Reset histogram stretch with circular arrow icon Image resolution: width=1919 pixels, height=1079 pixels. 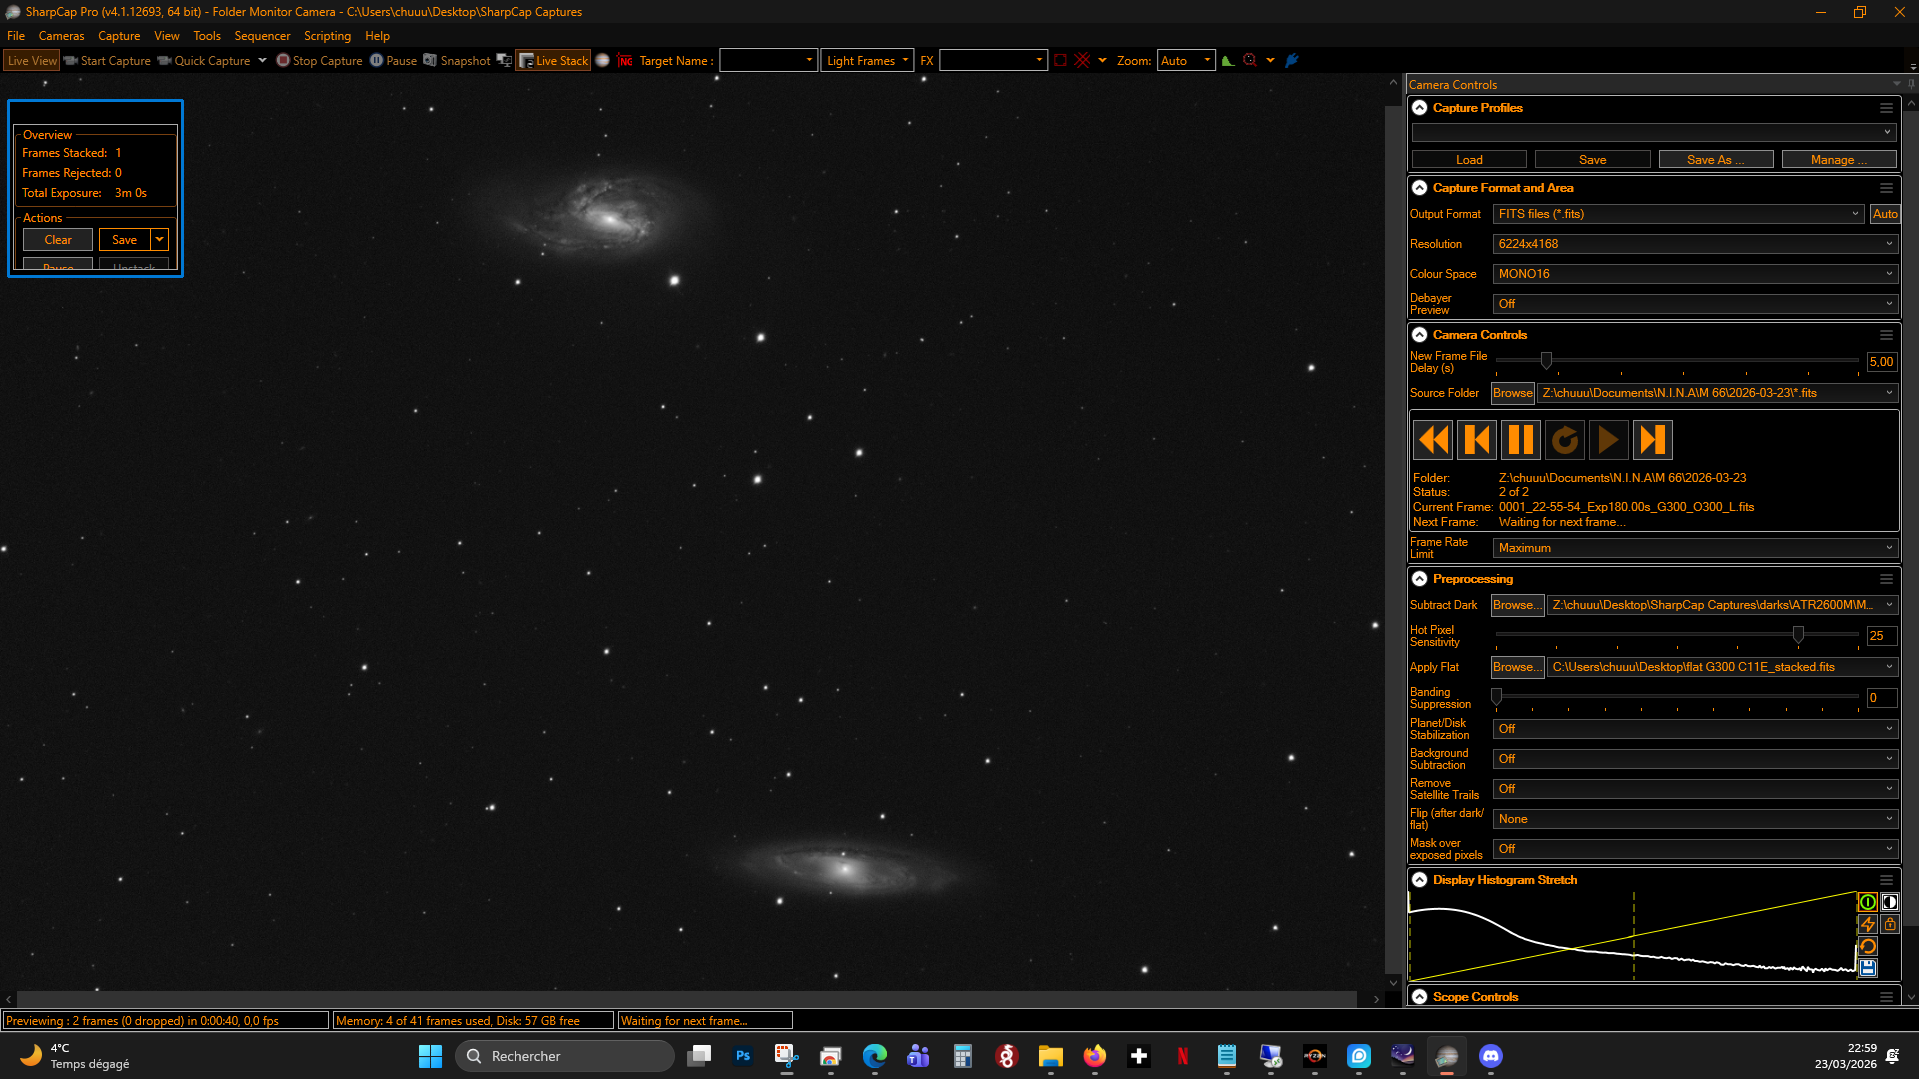coord(1867,946)
